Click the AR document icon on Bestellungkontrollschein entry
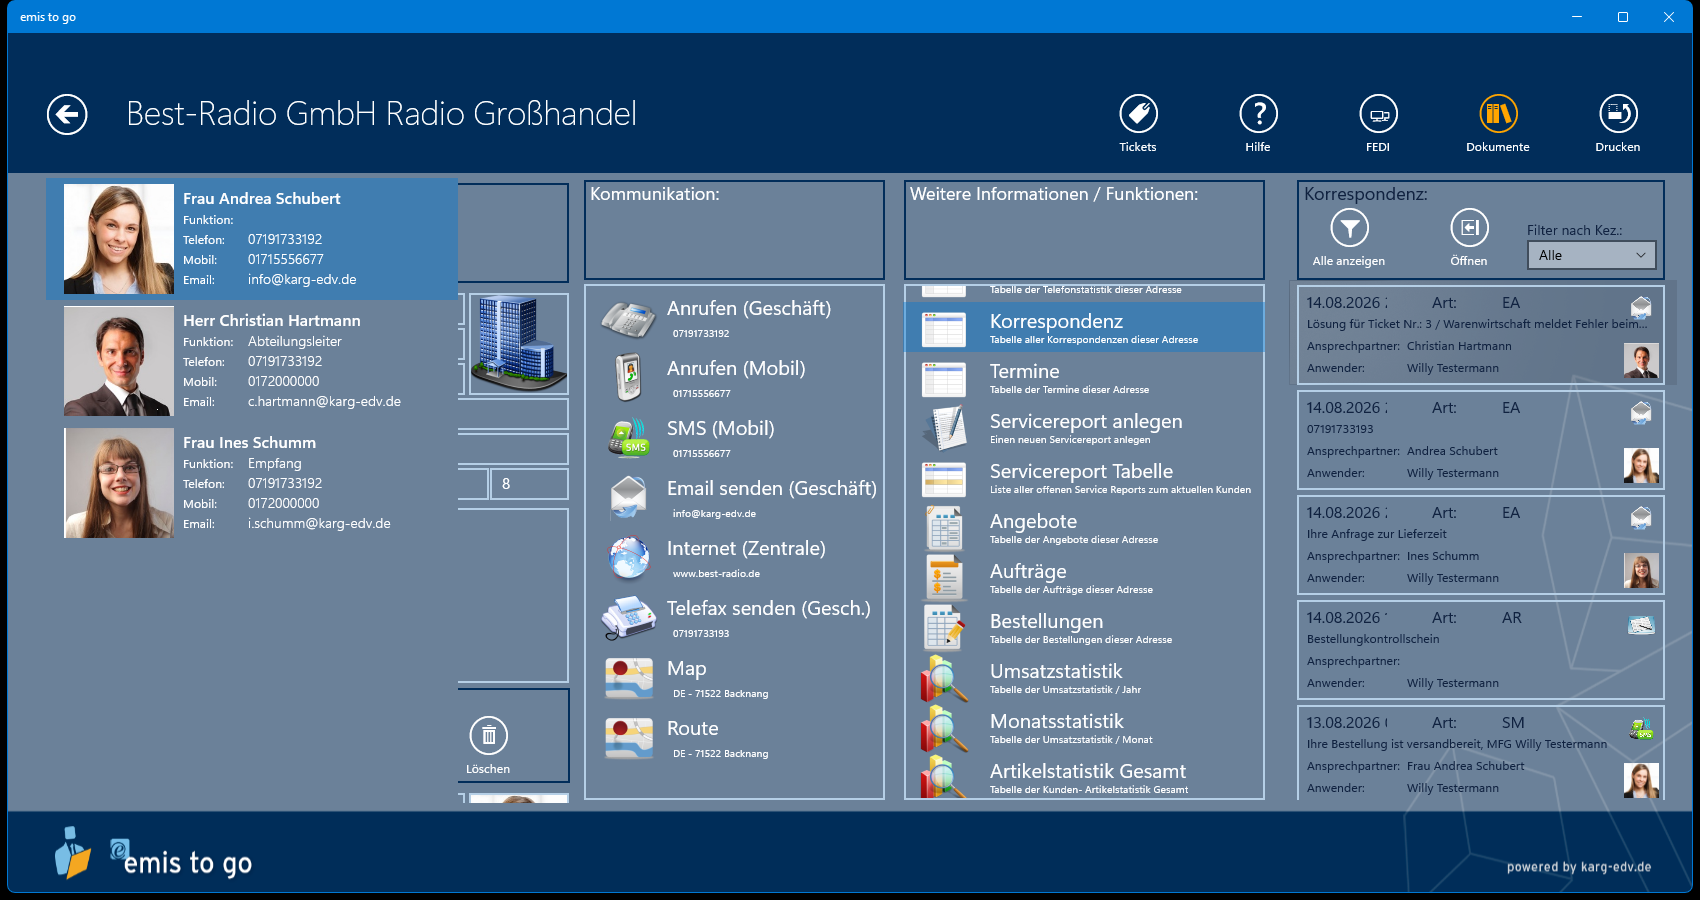This screenshot has height=900, width=1700. (1641, 625)
